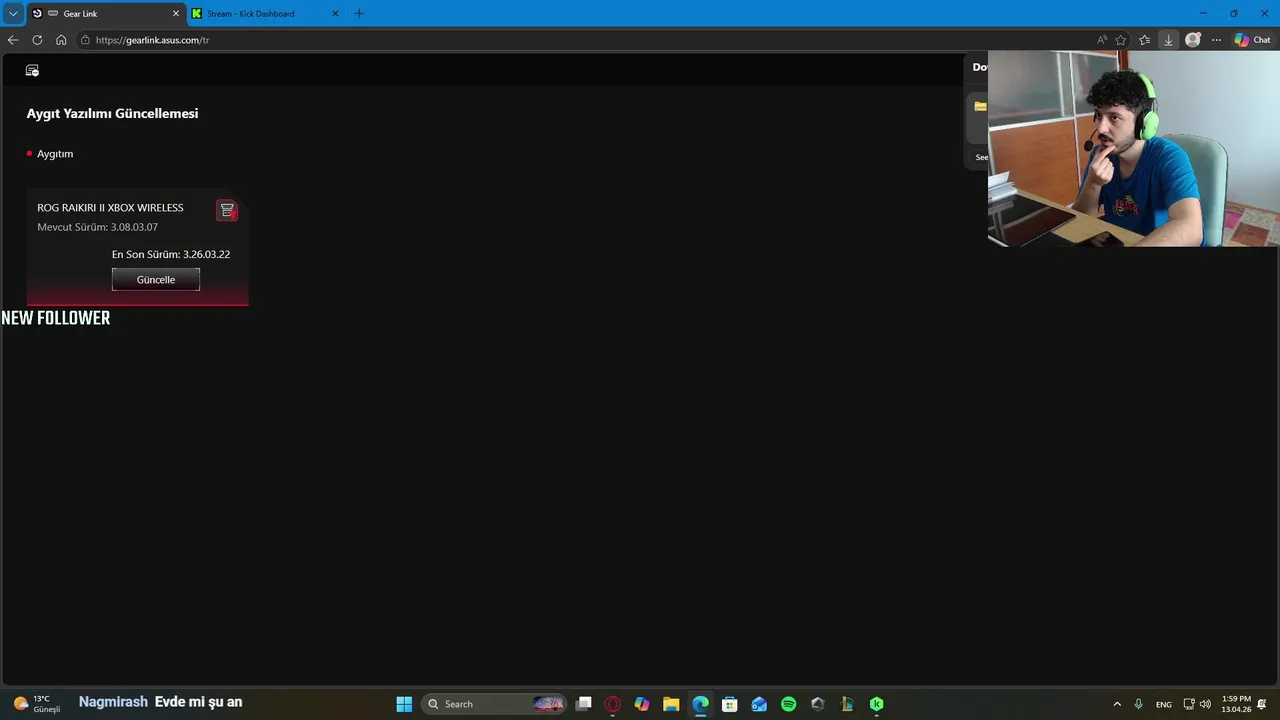
Task: Change the ENG input language
Action: pos(1164,704)
